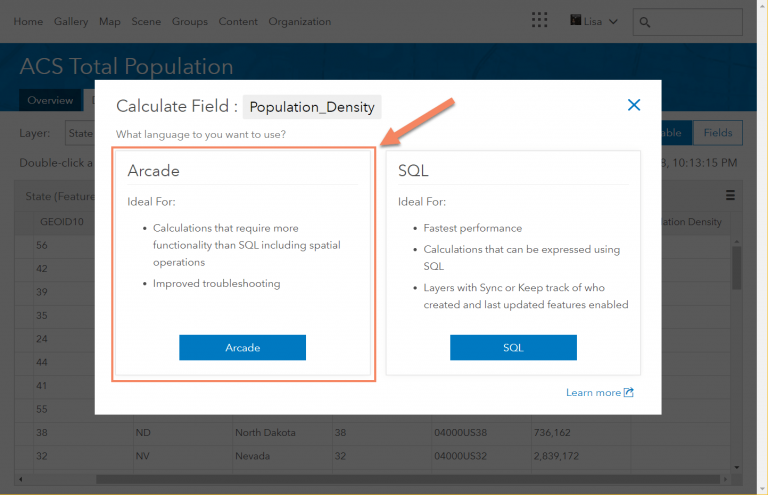Go to the Gallery menu item
Screen dimensions: 768x495
71,21
